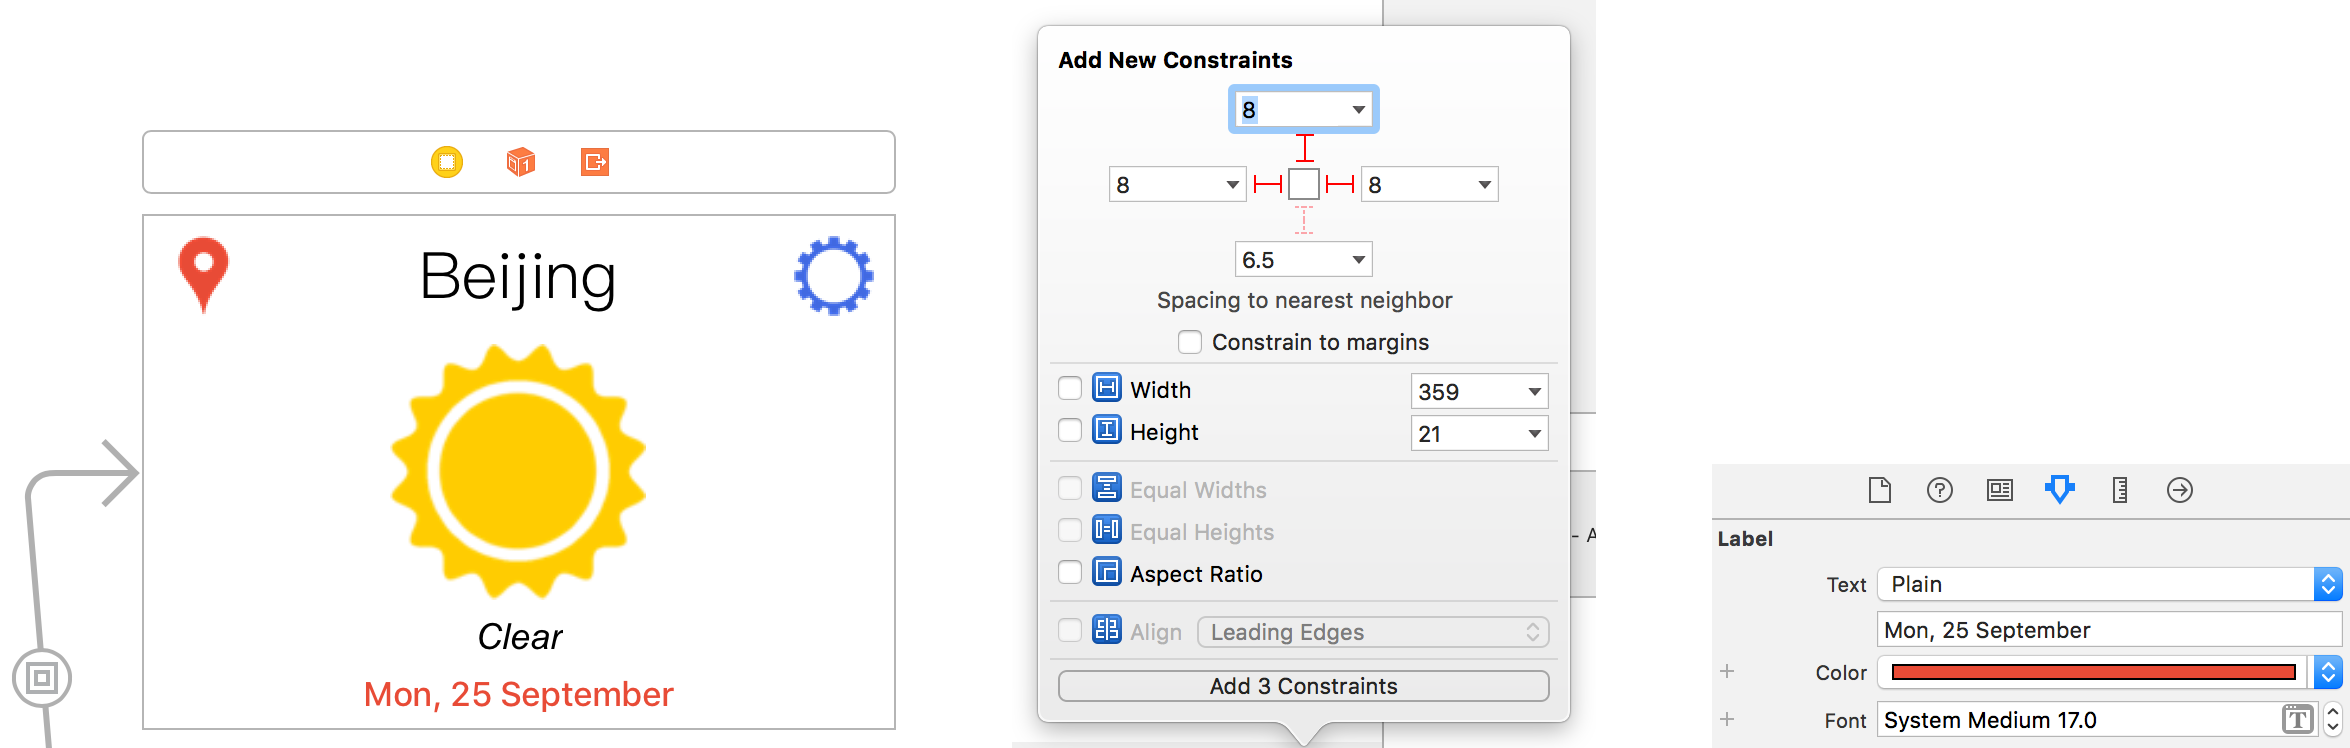Check the Width constraint box

click(1070, 388)
